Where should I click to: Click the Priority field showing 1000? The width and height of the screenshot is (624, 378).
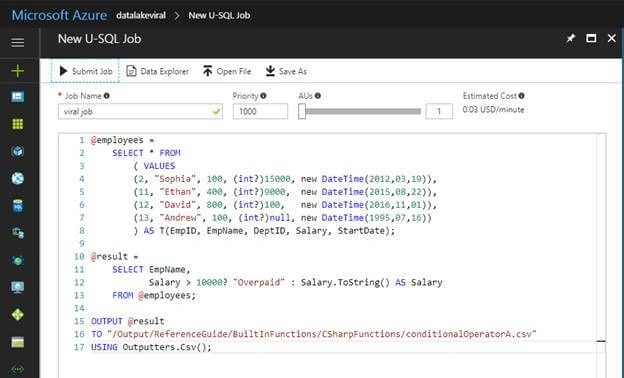(x=260, y=111)
